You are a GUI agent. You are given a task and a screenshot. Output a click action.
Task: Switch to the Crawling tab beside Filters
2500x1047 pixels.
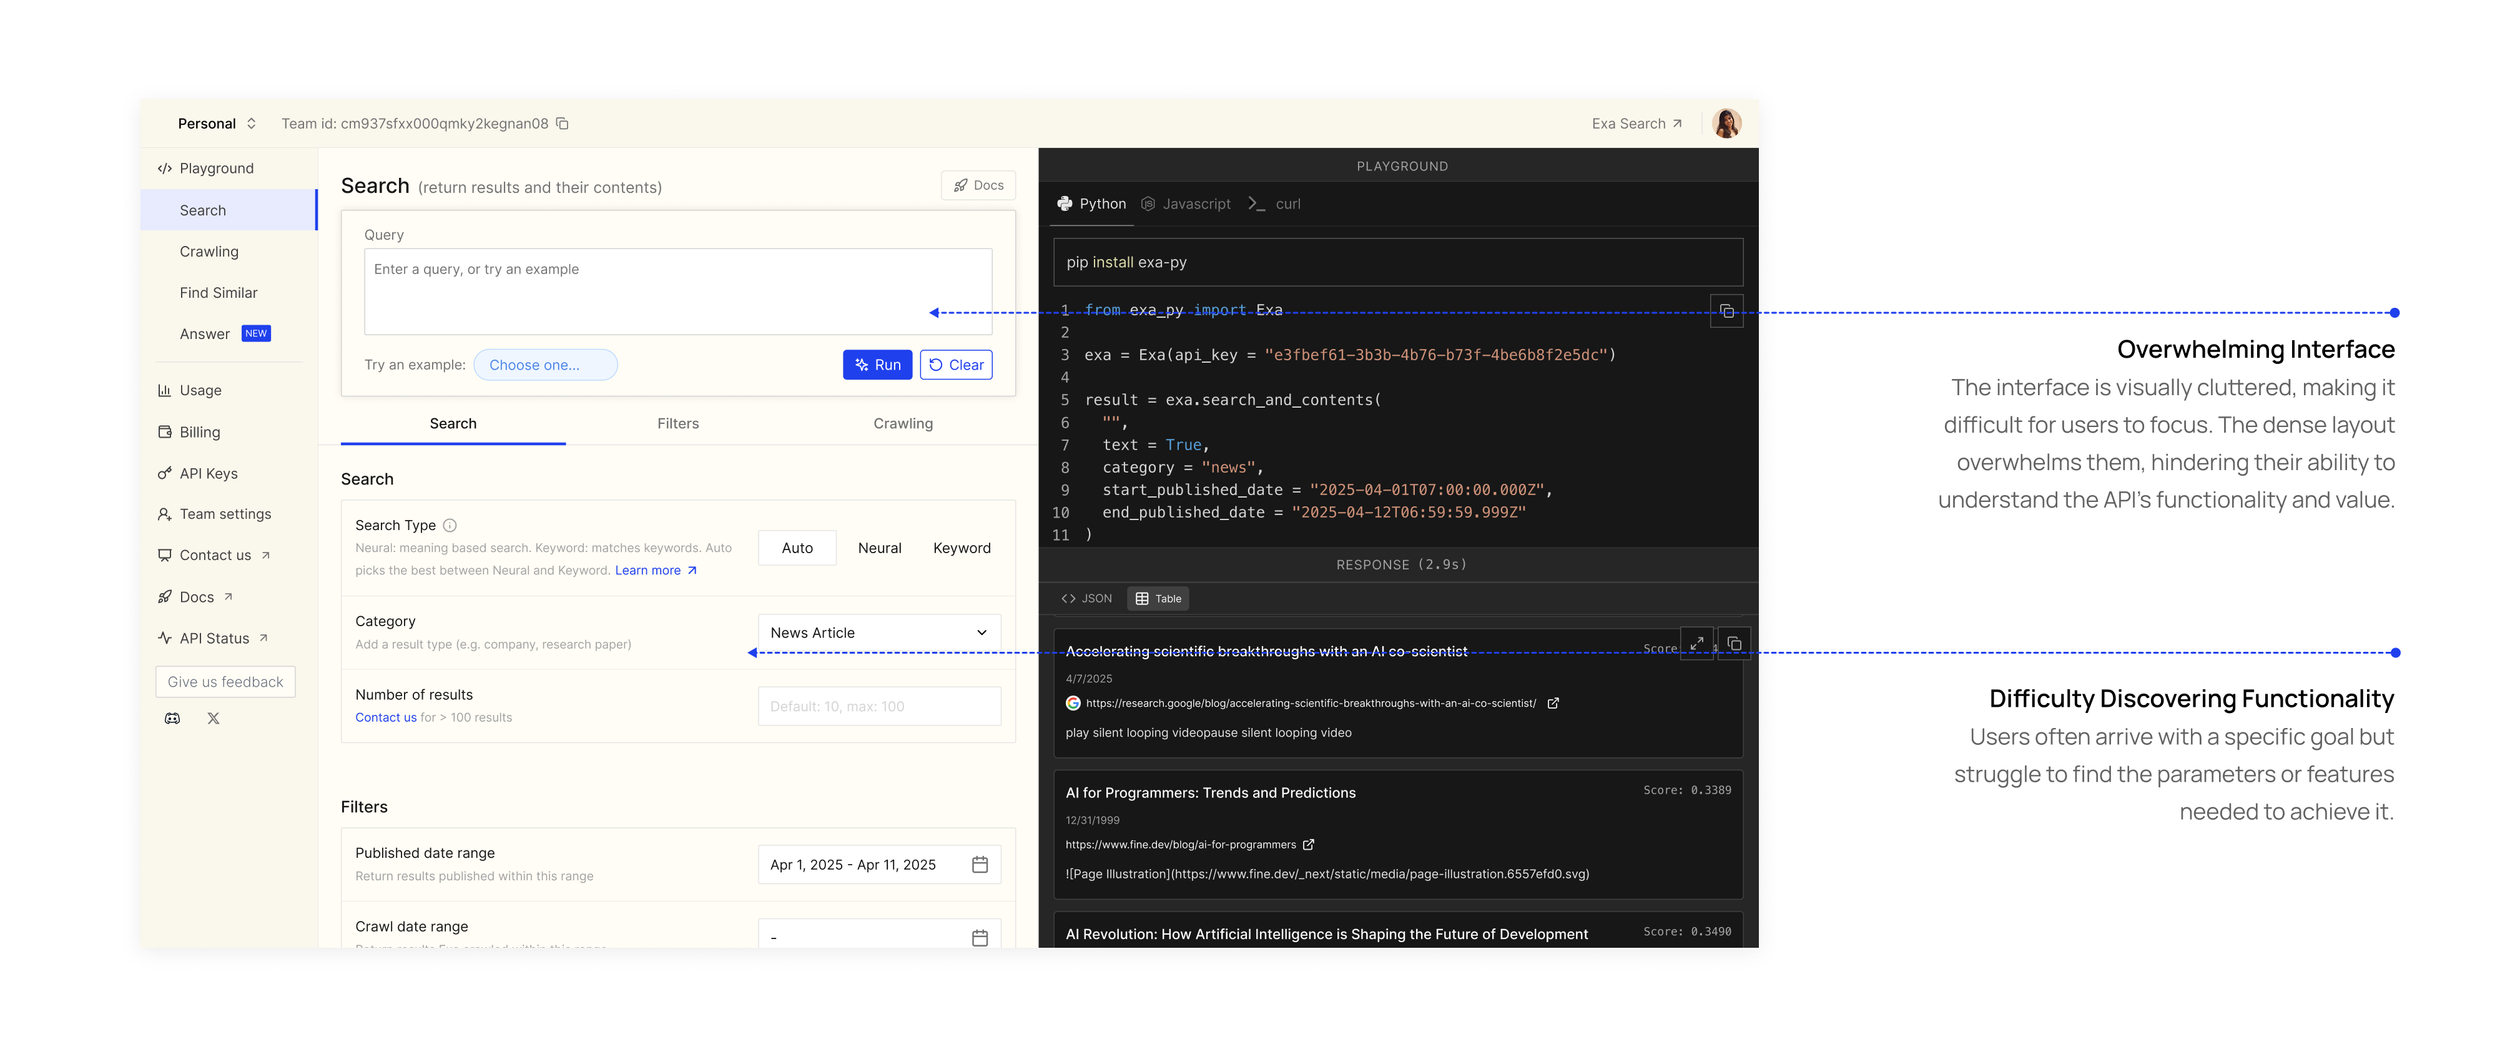pos(903,424)
